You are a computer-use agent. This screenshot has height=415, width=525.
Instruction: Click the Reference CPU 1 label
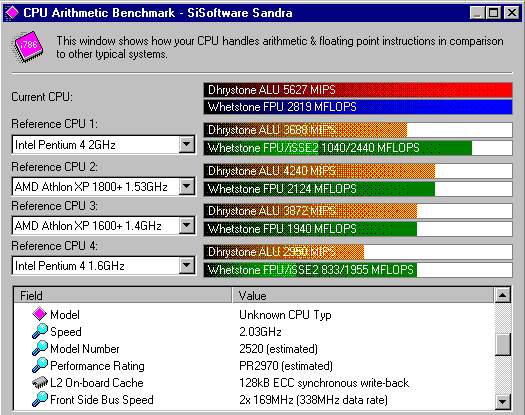point(54,124)
